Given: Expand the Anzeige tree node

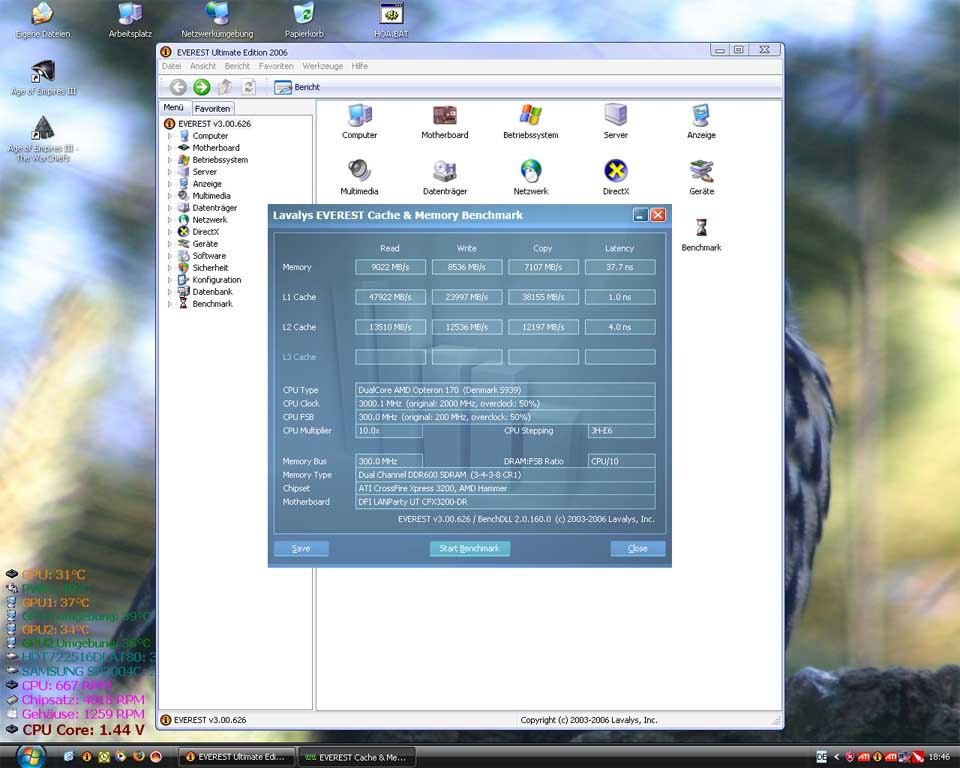Looking at the screenshot, I should point(170,184).
